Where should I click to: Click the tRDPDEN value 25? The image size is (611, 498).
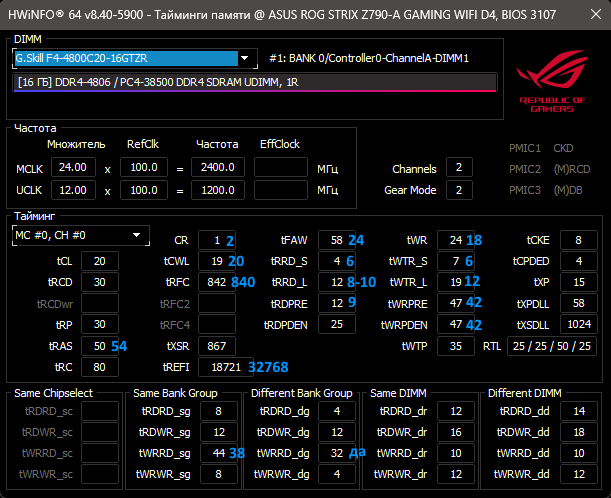point(337,324)
